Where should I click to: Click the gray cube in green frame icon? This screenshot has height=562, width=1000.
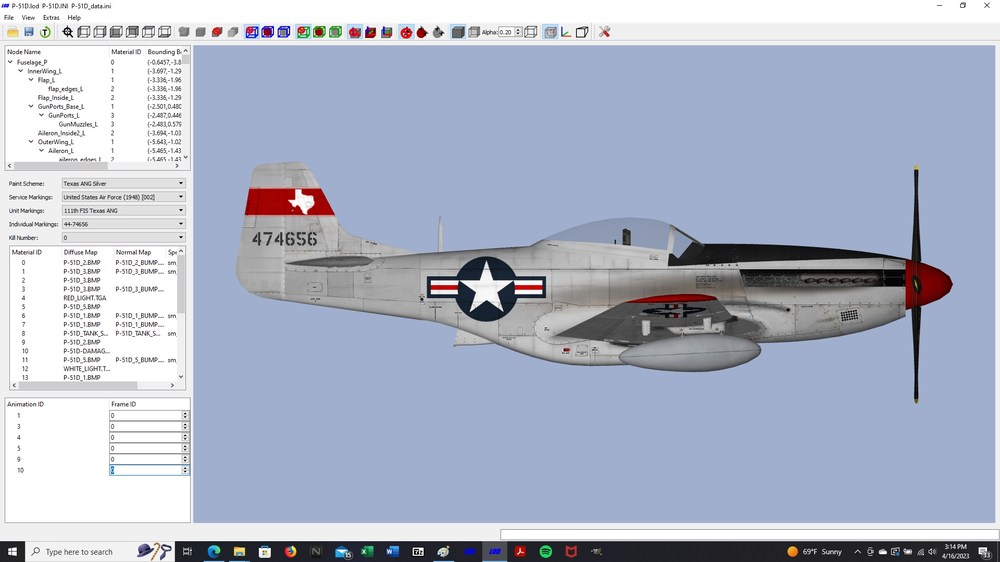[335, 32]
